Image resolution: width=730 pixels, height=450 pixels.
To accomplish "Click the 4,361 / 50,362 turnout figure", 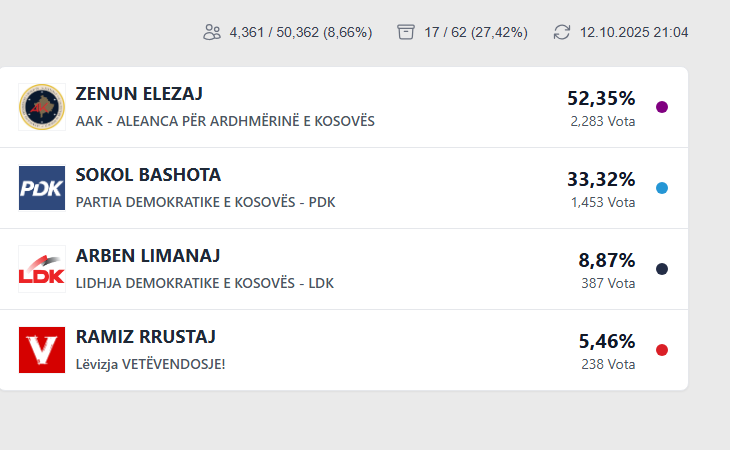I will pyautogui.click(x=300, y=32).
